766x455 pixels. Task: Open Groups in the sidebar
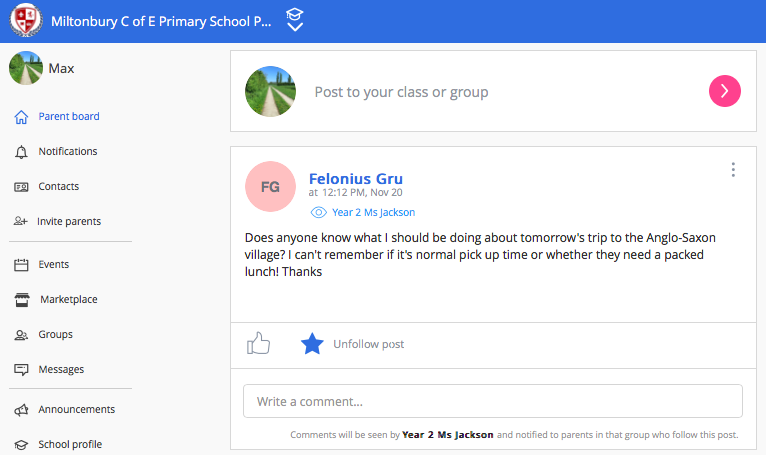(x=43, y=335)
